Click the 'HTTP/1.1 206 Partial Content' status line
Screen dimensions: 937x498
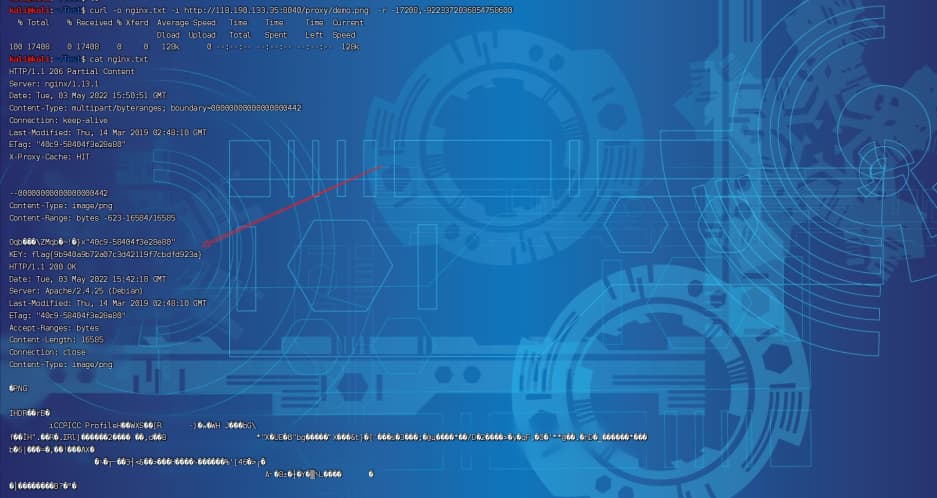point(72,71)
